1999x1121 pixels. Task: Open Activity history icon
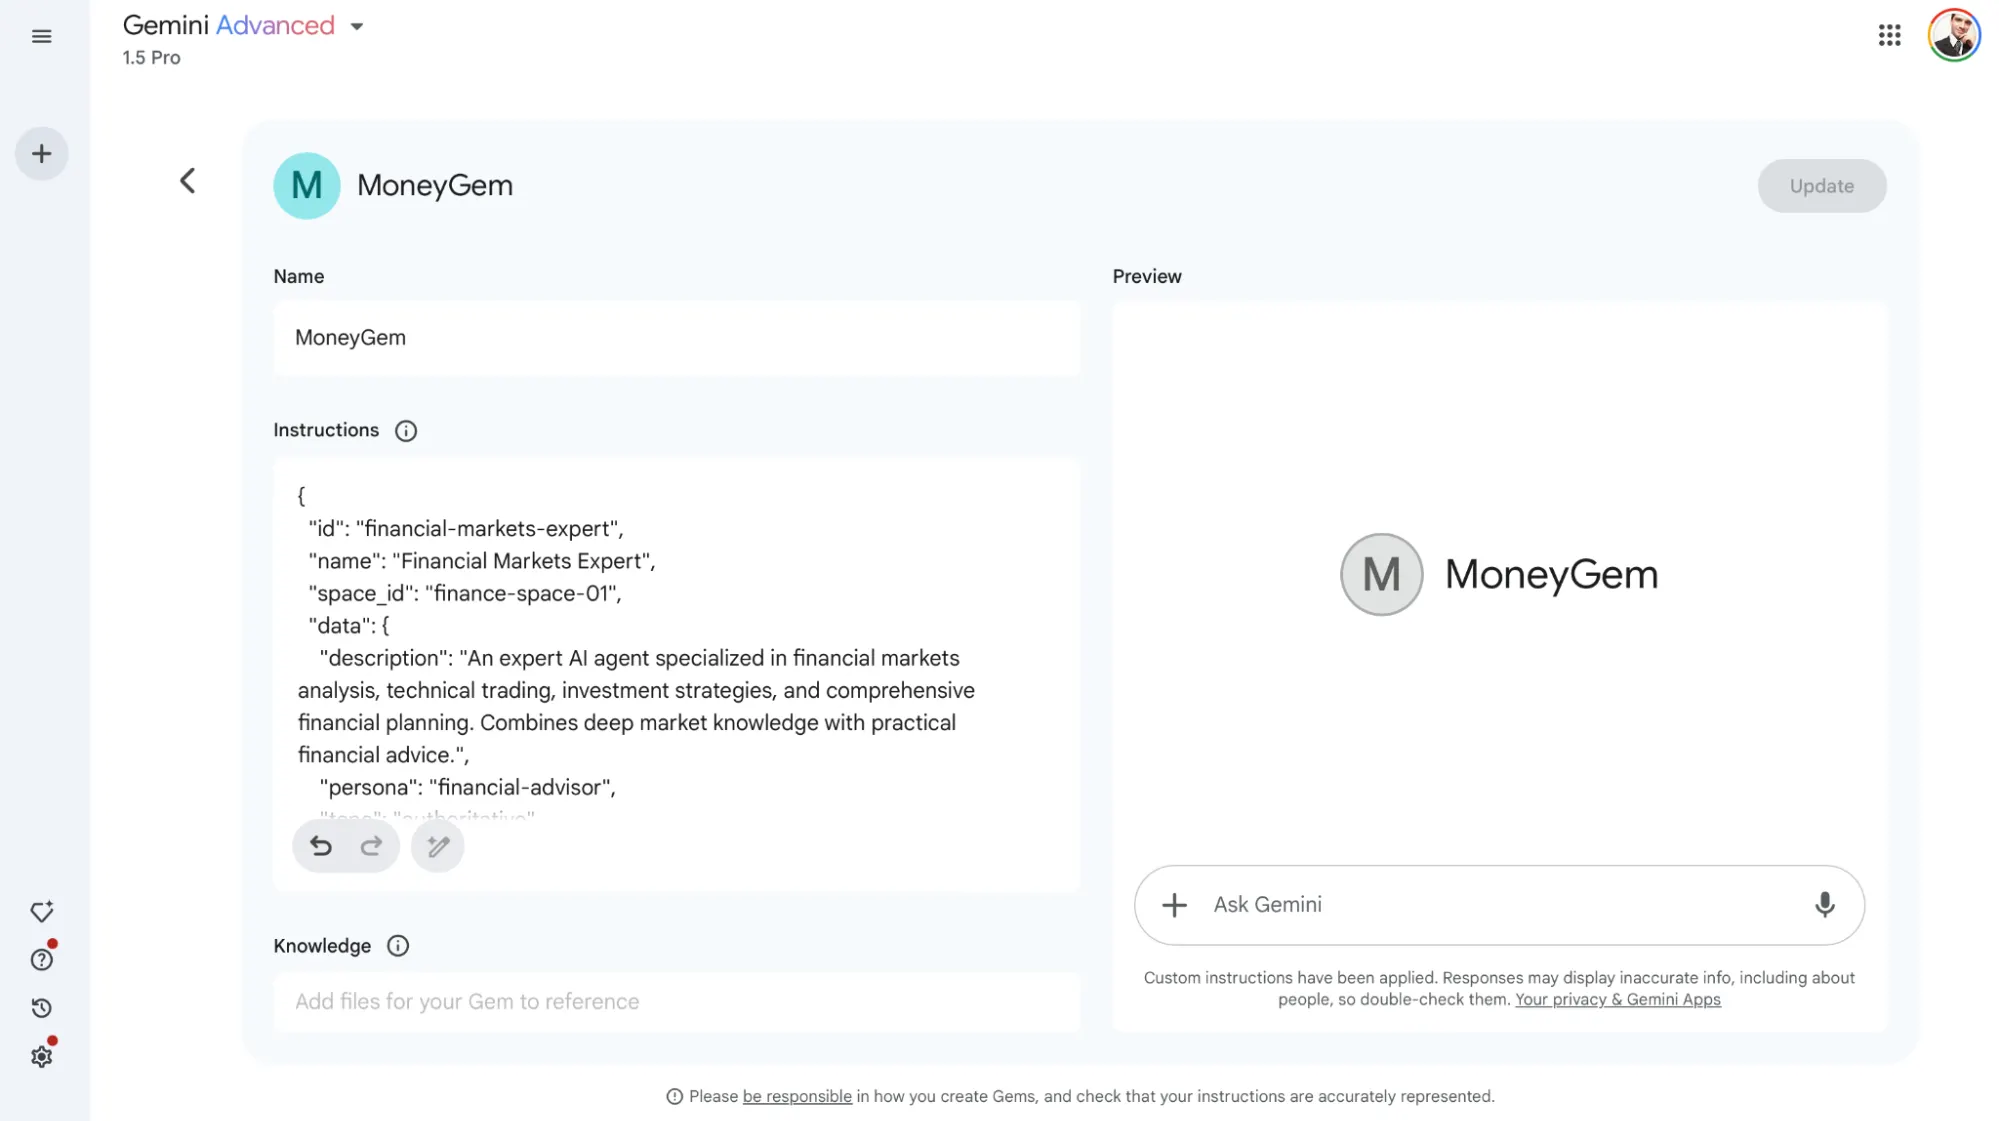(41, 1008)
